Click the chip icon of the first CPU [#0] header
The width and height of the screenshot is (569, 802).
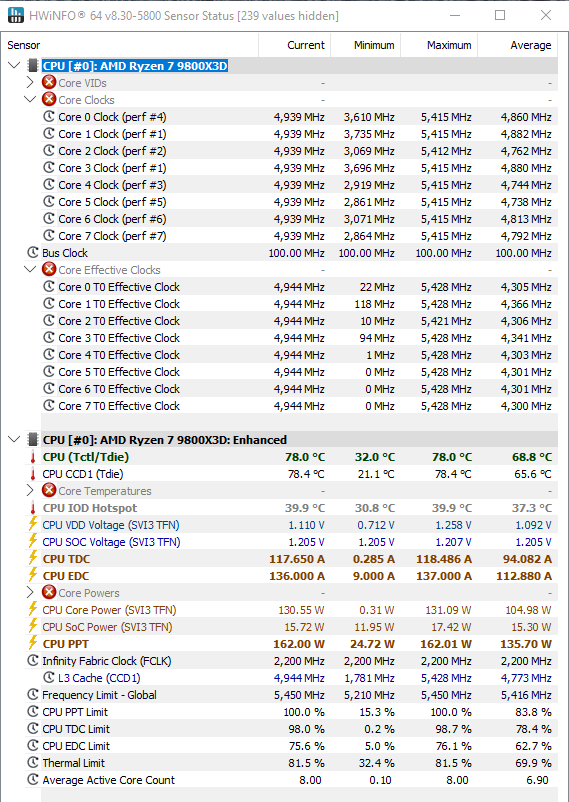[x=33, y=65]
